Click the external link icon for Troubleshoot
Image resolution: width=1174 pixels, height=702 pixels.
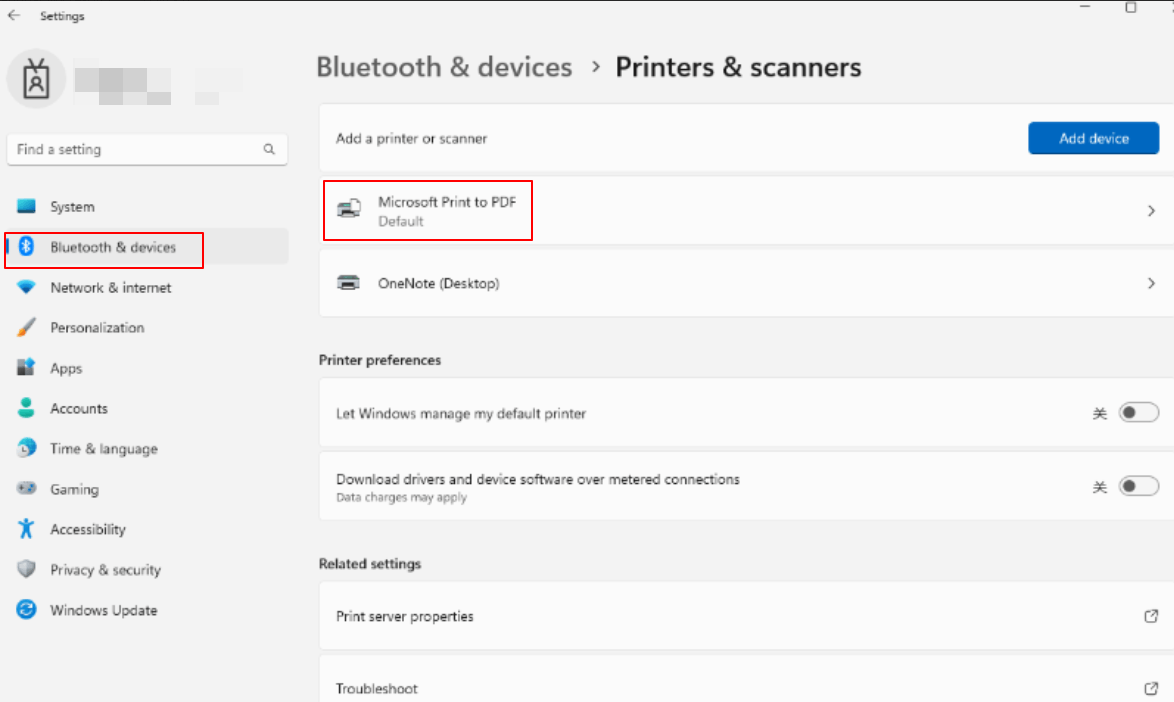click(x=1151, y=688)
